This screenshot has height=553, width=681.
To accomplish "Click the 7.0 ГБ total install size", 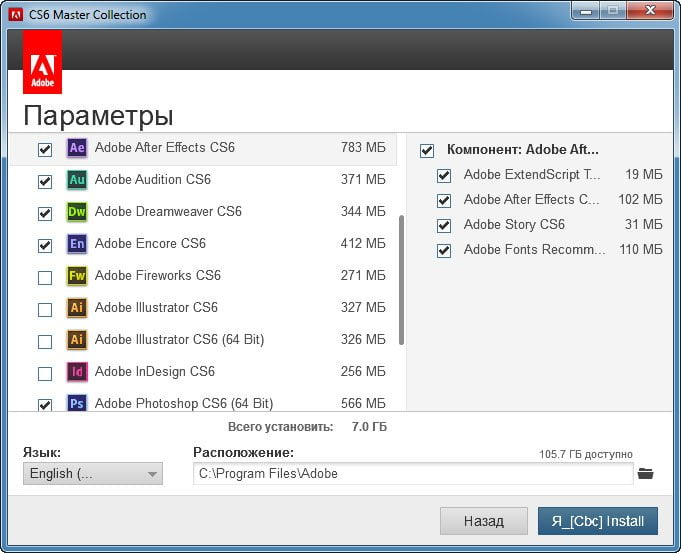I will 369,427.
